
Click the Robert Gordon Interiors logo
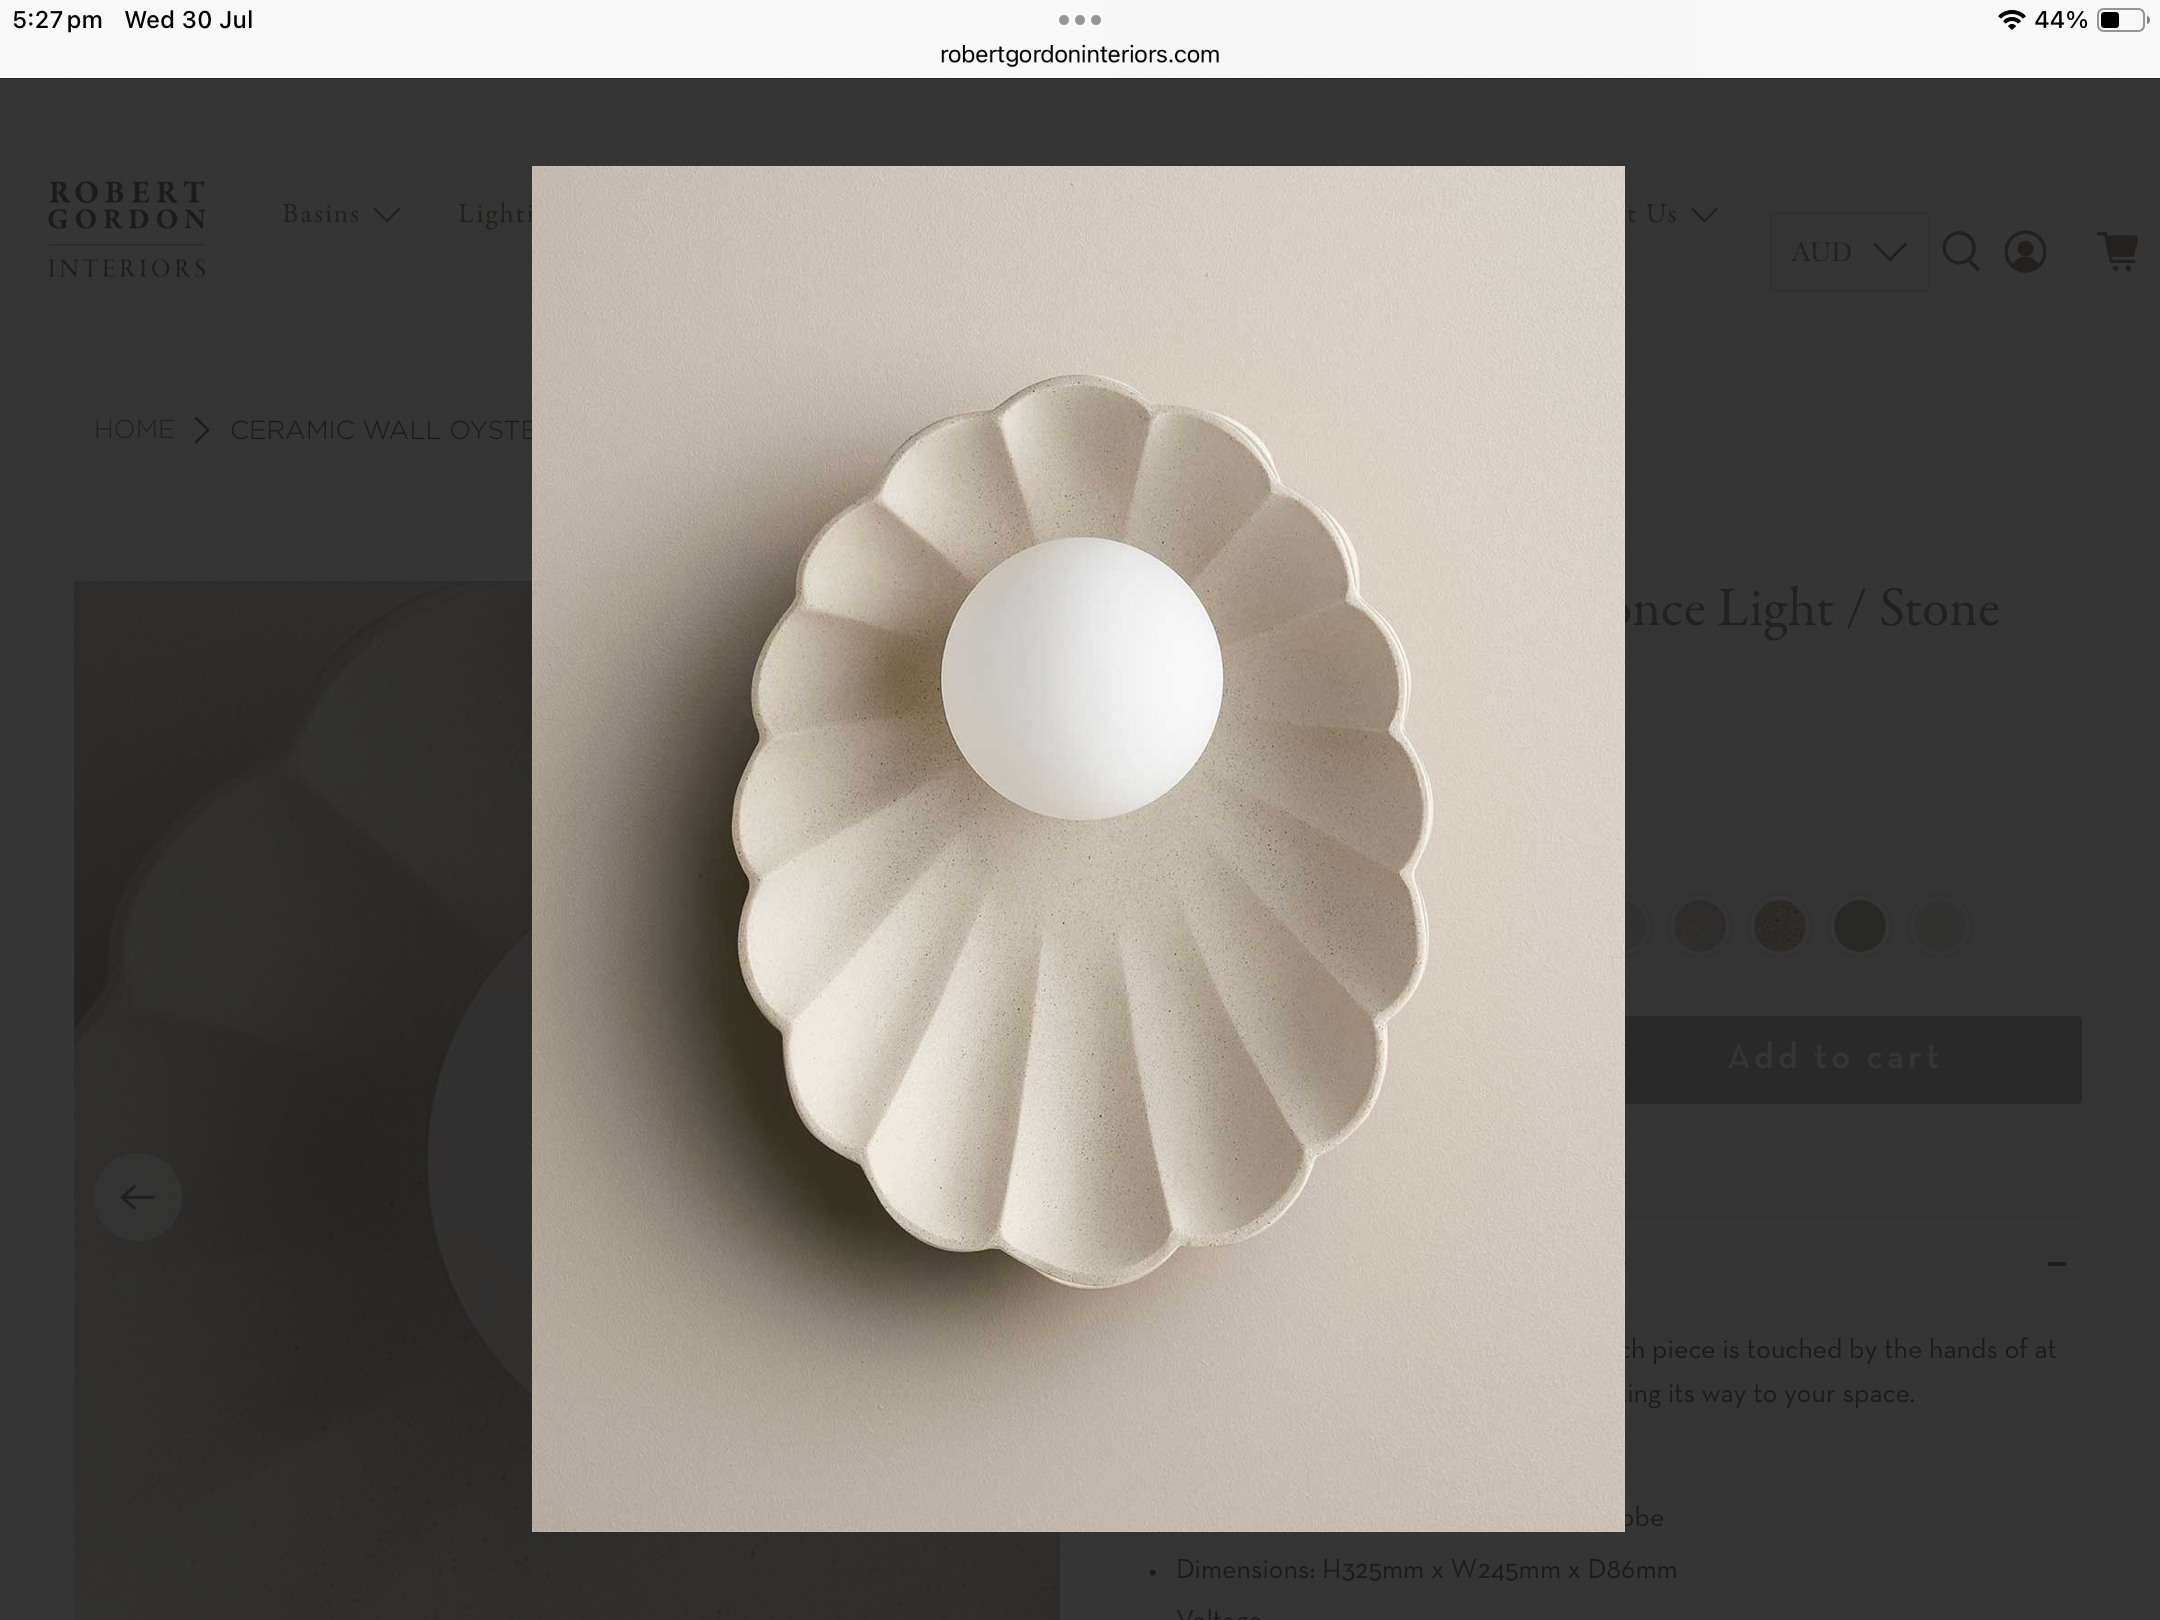pyautogui.click(x=127, y=229)
